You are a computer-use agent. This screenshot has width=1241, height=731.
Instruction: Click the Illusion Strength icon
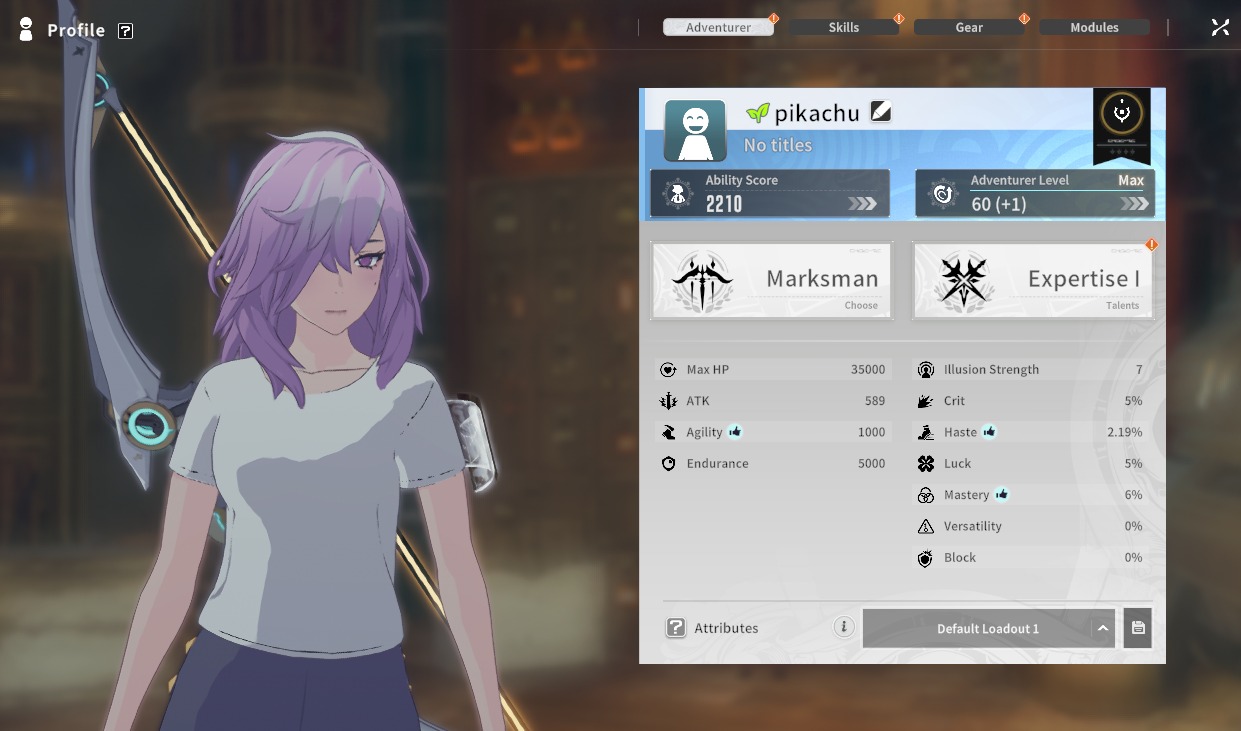(x=926, y=370)
